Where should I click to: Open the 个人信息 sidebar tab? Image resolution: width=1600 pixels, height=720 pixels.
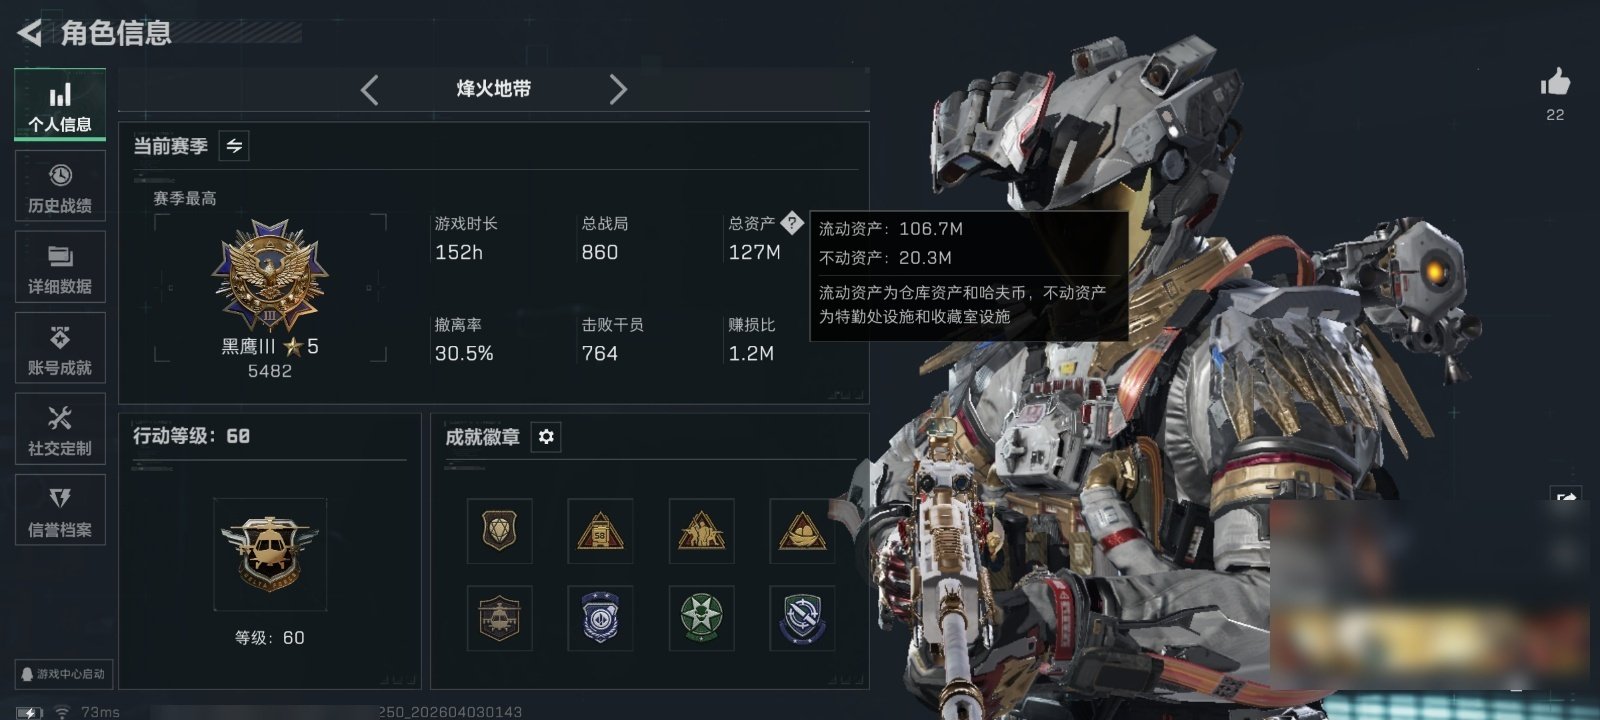pos(60,105)
